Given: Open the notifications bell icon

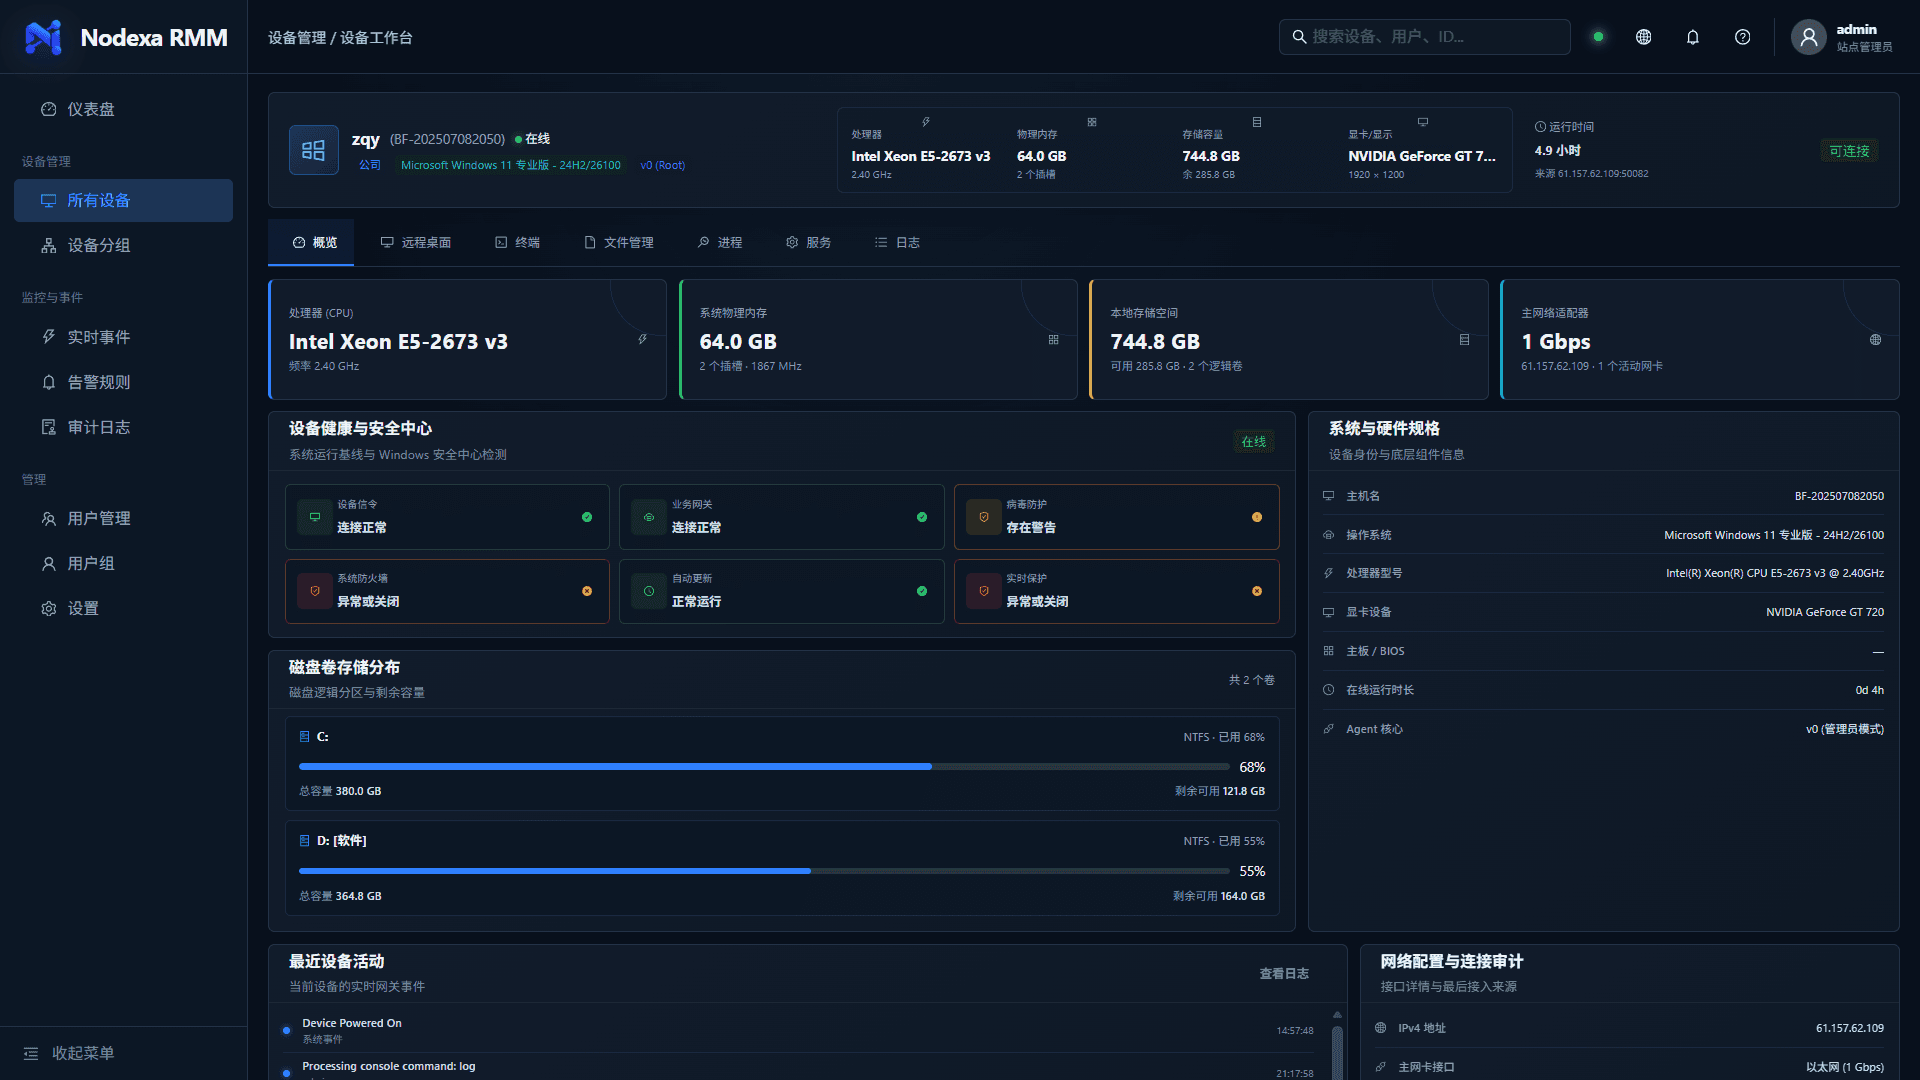Looking at the screenshot, I should [x=1693, y=37].
